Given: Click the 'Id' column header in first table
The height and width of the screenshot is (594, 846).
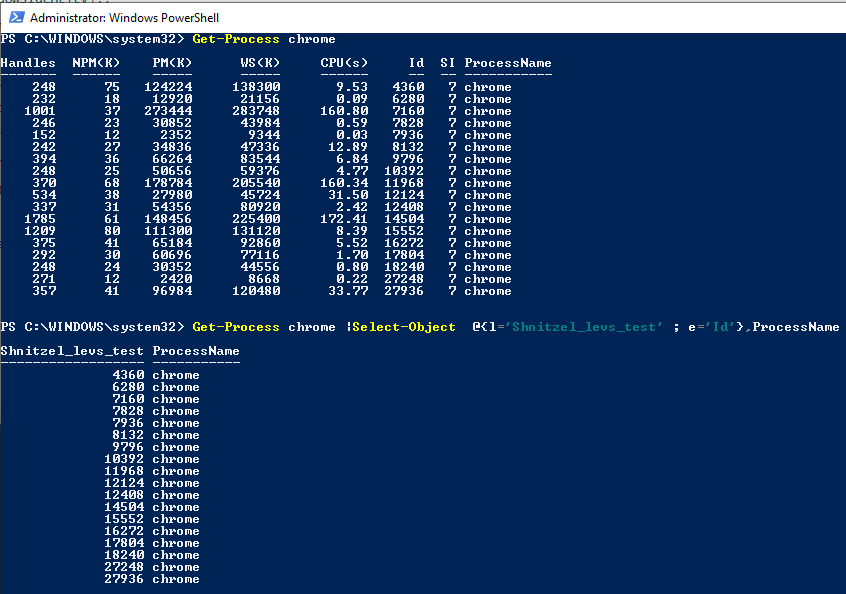Looking at the screenshot, I should [416, 63].
